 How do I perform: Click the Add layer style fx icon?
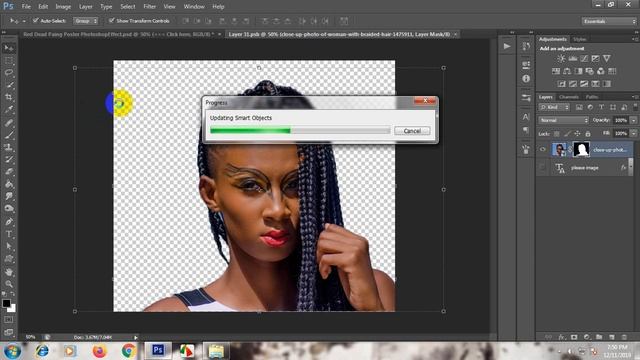[x=562, y=337]
